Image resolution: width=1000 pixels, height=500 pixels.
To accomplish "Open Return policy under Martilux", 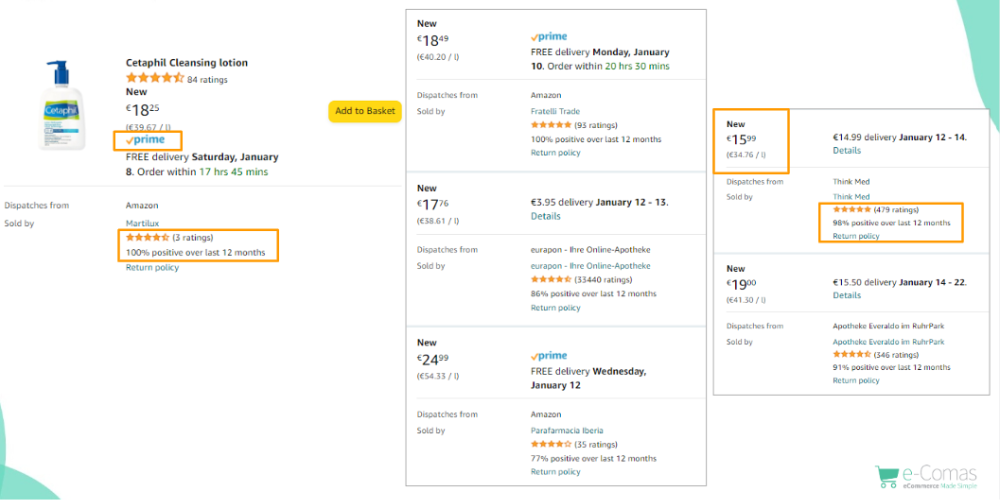I will coord(152,267).
